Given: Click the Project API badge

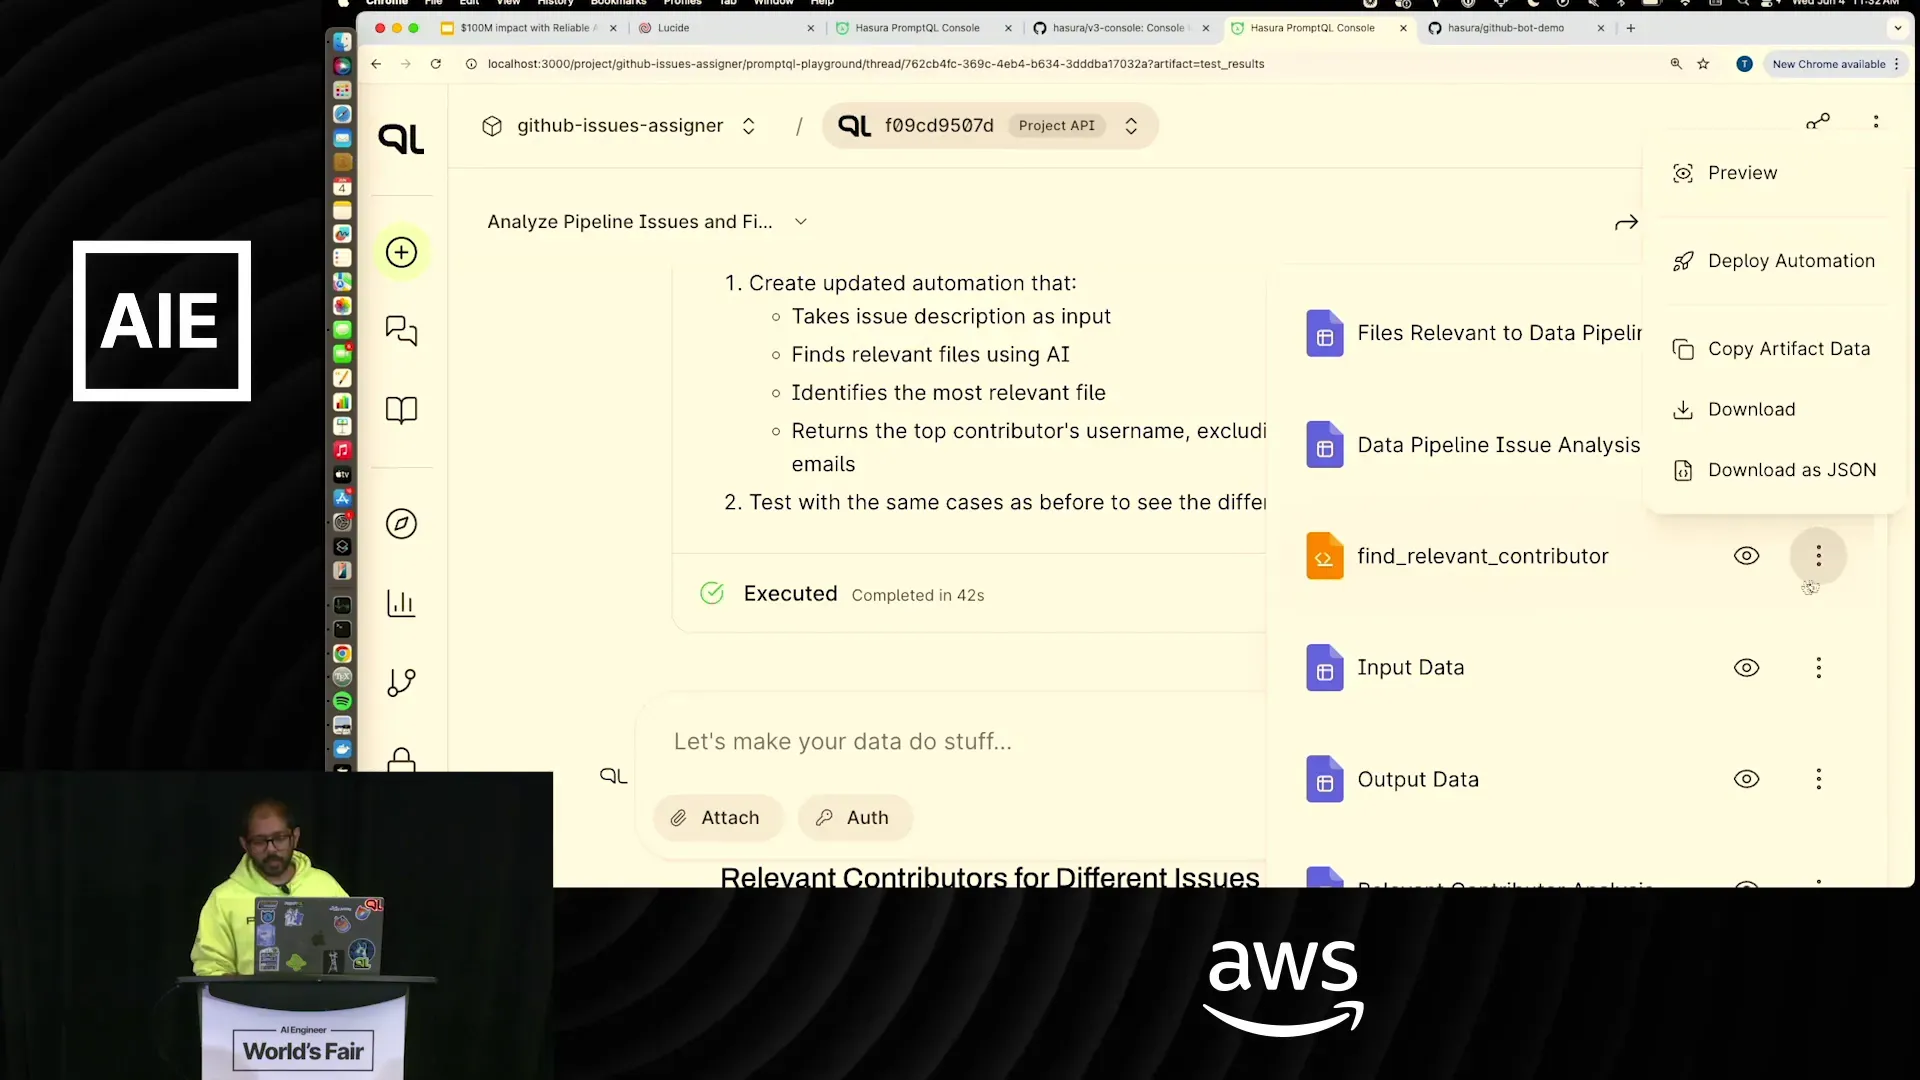Looking at the screenshot, I should [x=1056, y=126].
